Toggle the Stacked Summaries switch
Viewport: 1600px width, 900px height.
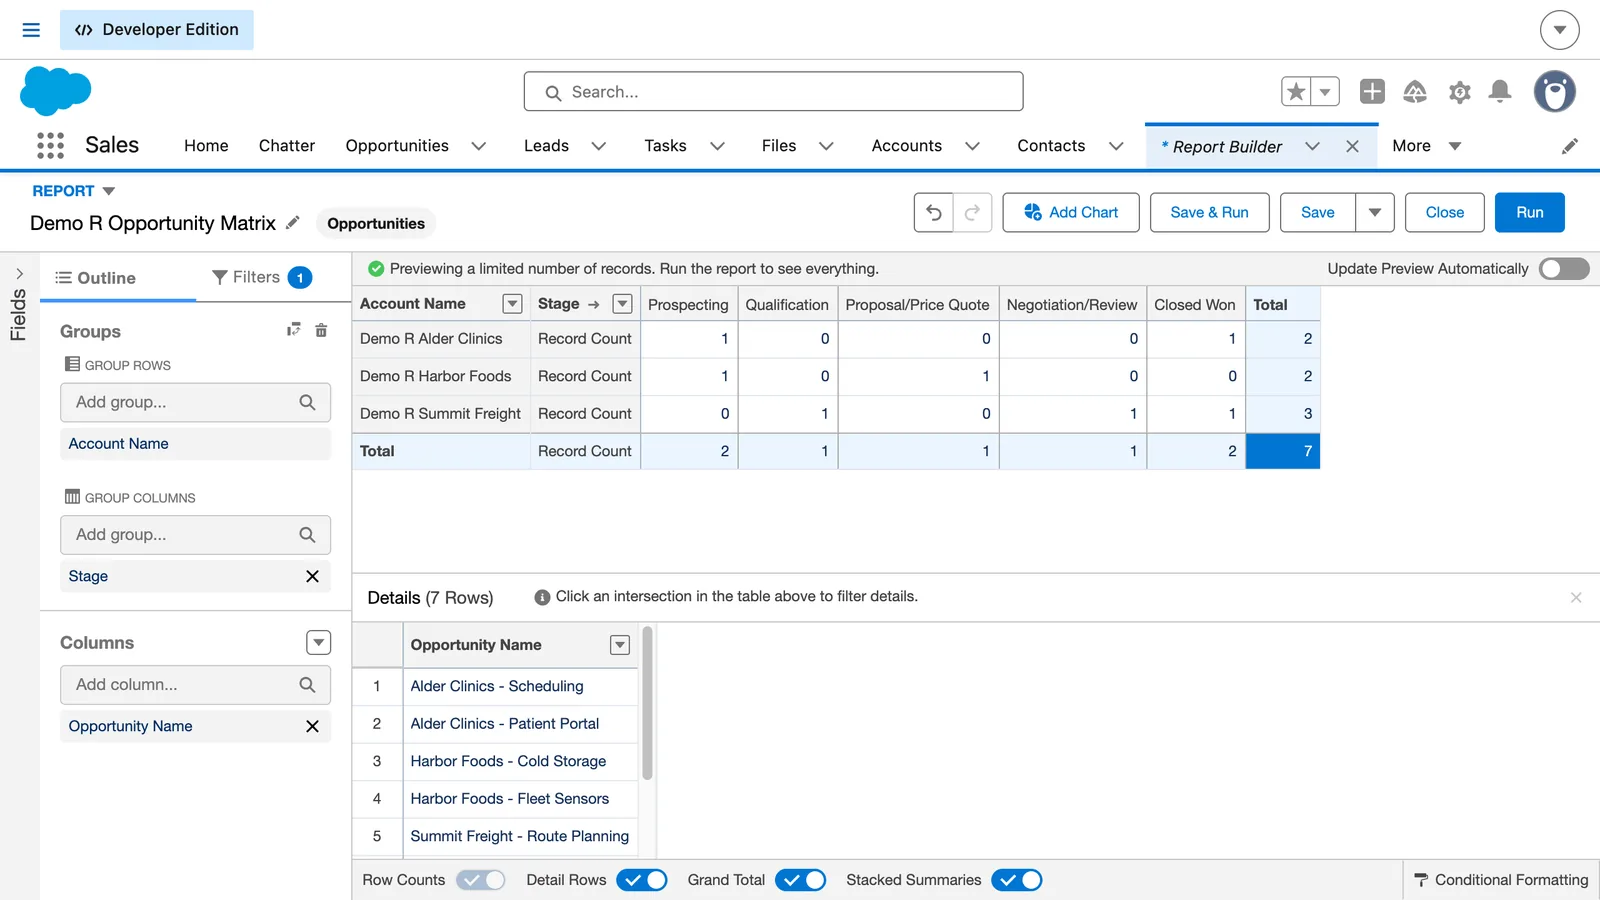(x=1017, y=880)
